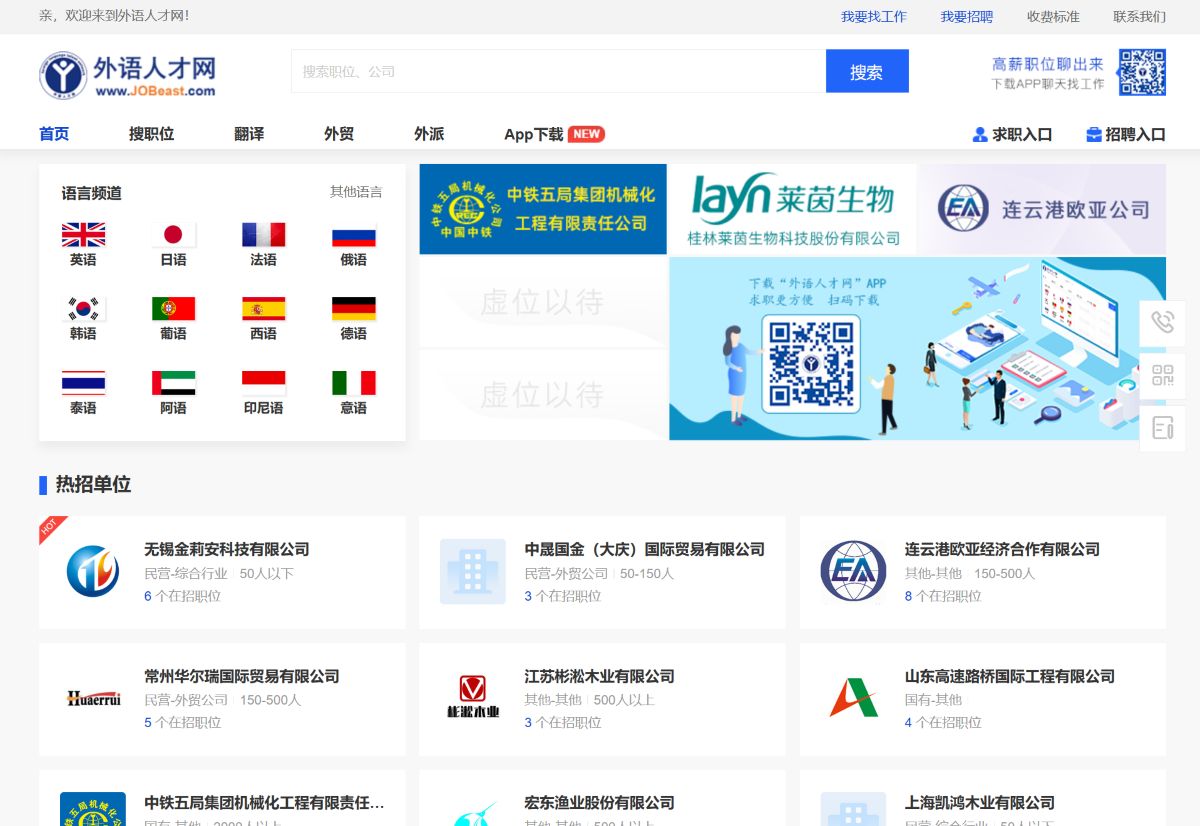Open the 中铁五局集团机械化 banner ad
The height and width of the screenshot is (826, 1200).
pos(543,209)
